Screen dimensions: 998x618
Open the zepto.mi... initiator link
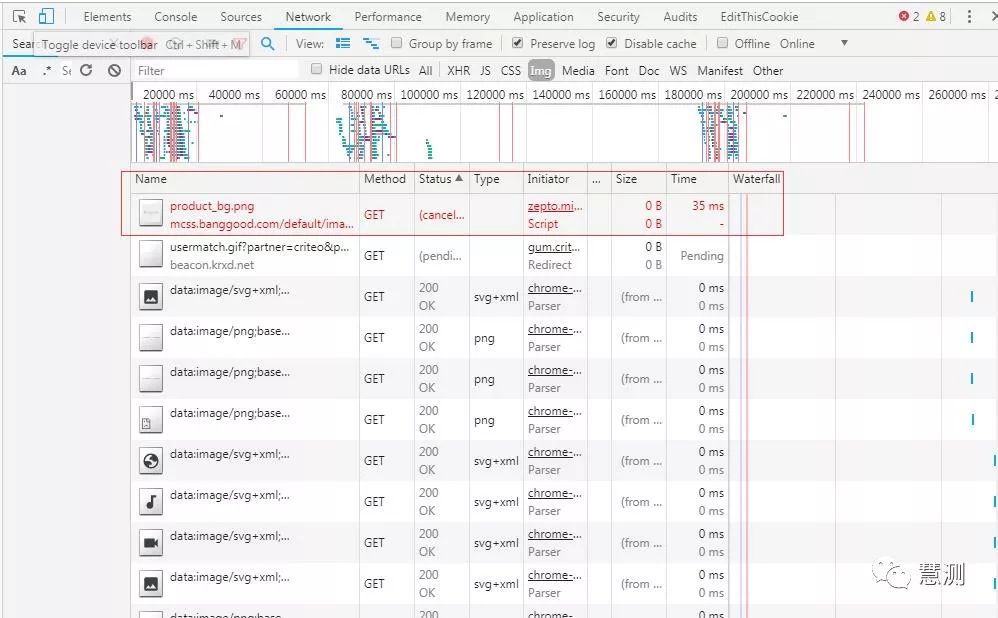click(555, 206)
